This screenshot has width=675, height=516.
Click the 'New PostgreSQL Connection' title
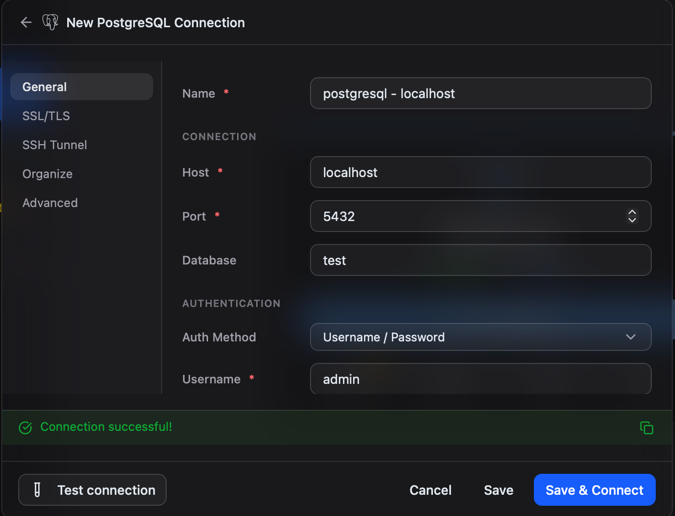pos(155,22)
